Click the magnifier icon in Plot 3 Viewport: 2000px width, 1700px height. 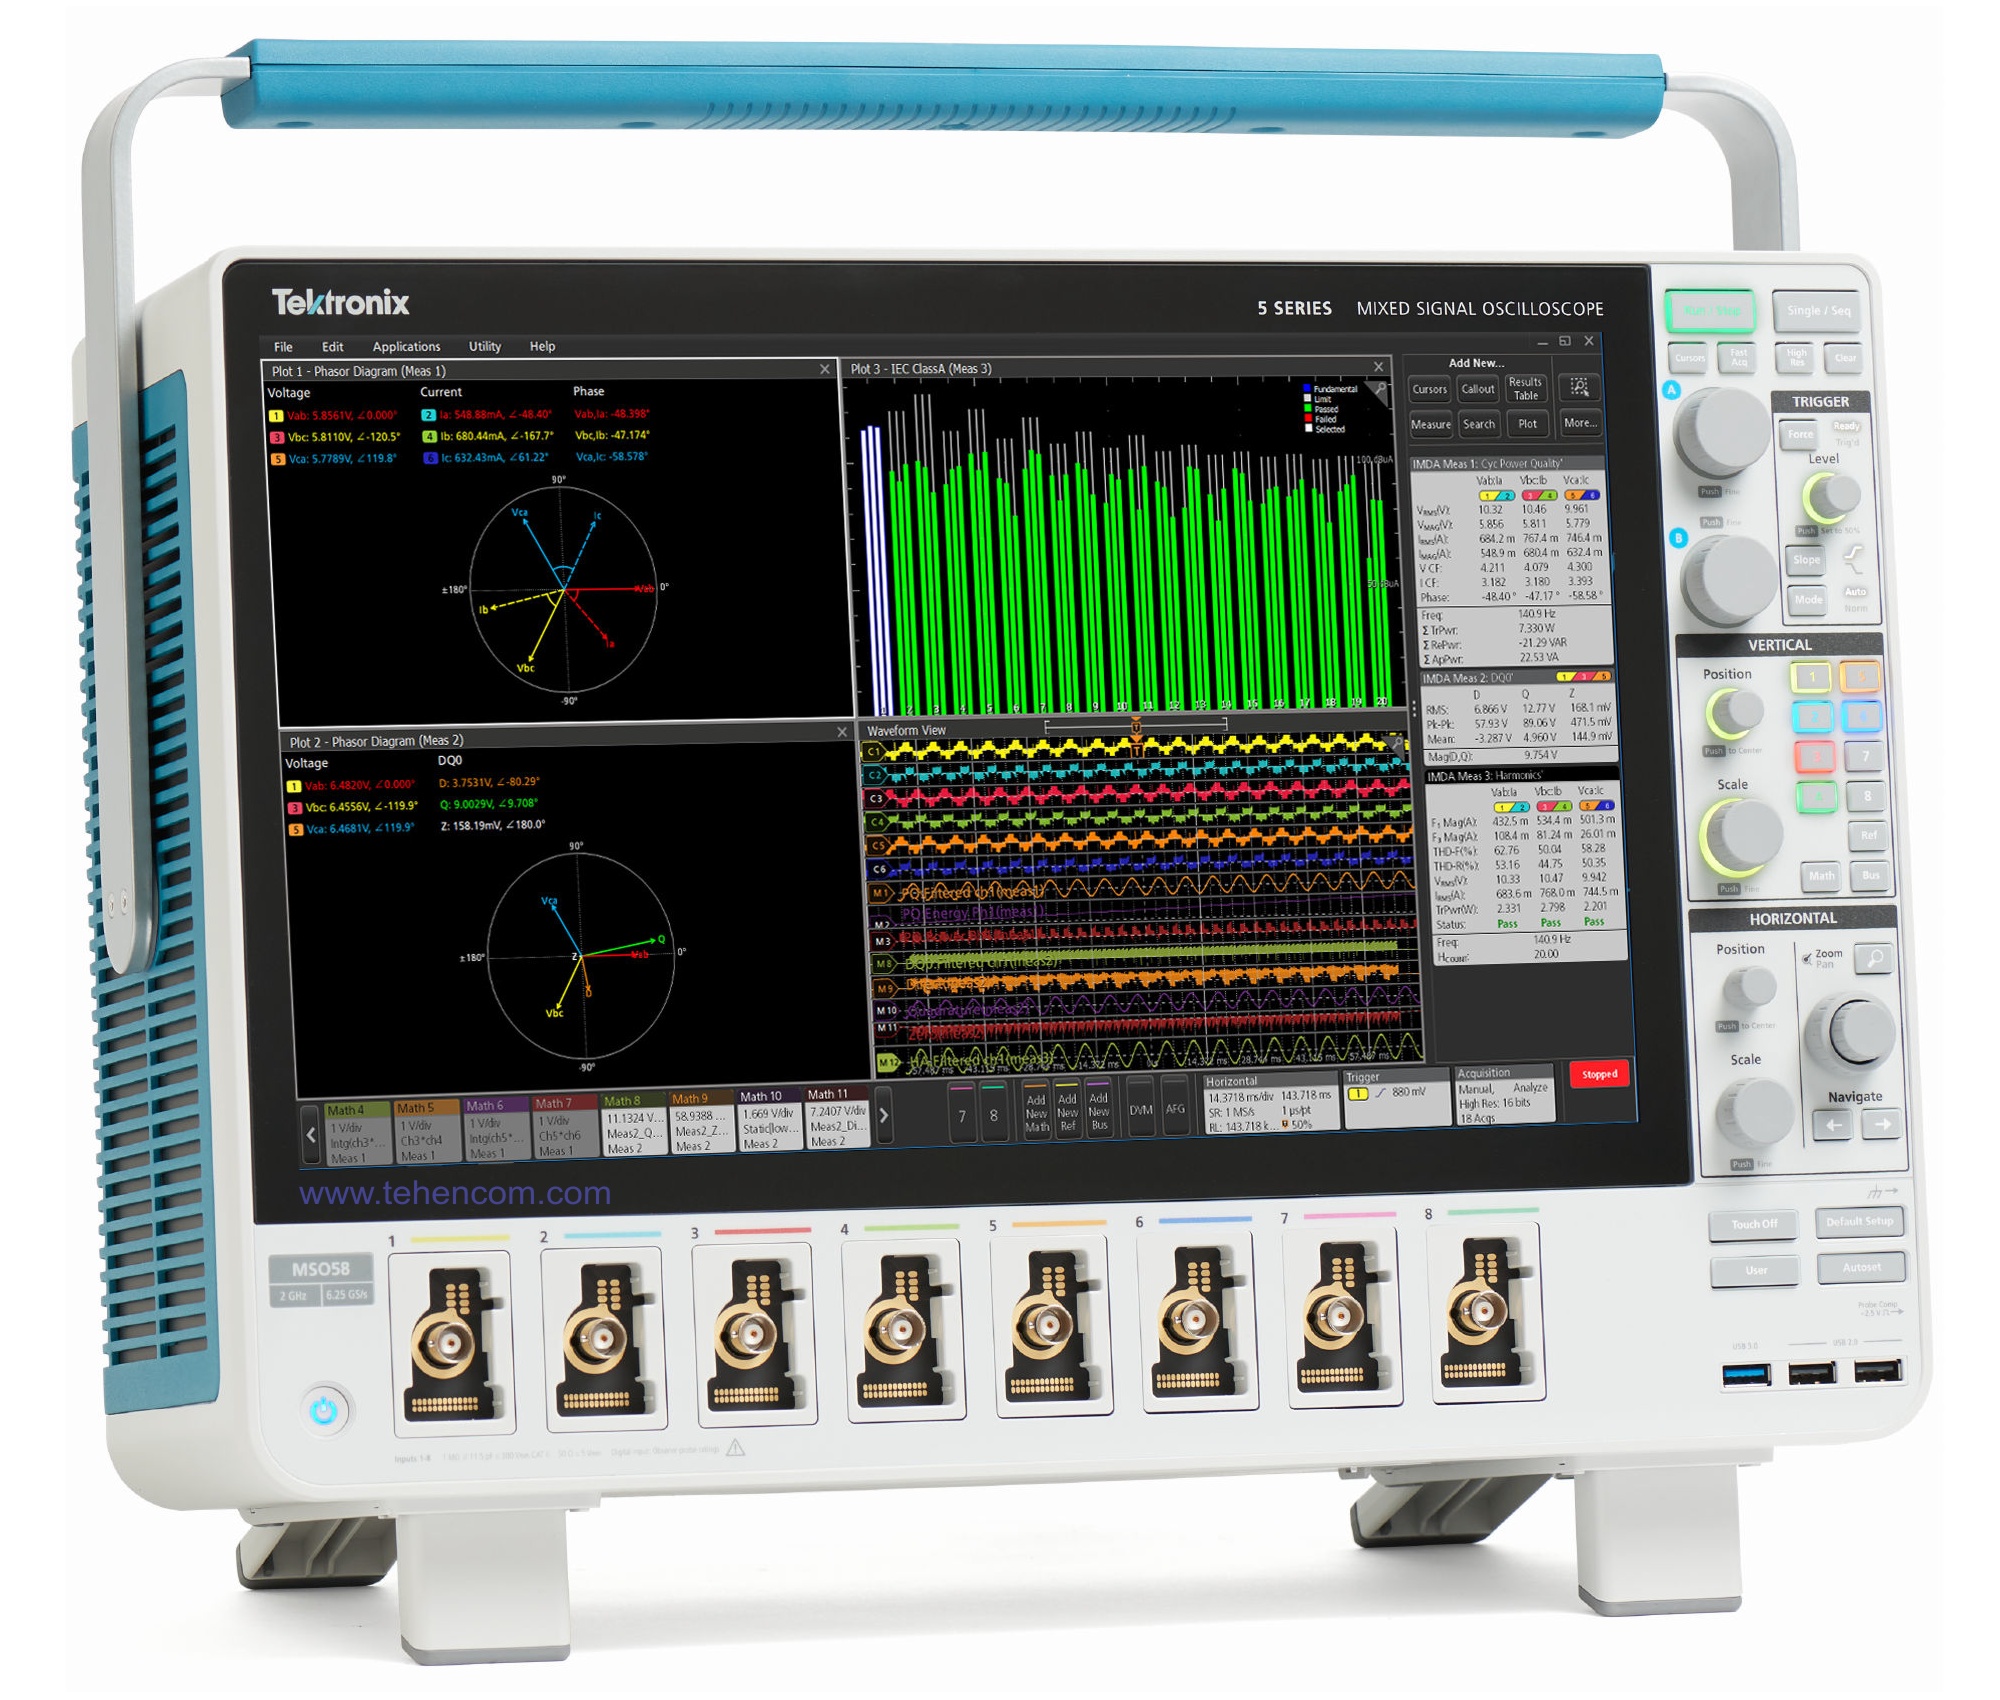(x=1380, y=389)
